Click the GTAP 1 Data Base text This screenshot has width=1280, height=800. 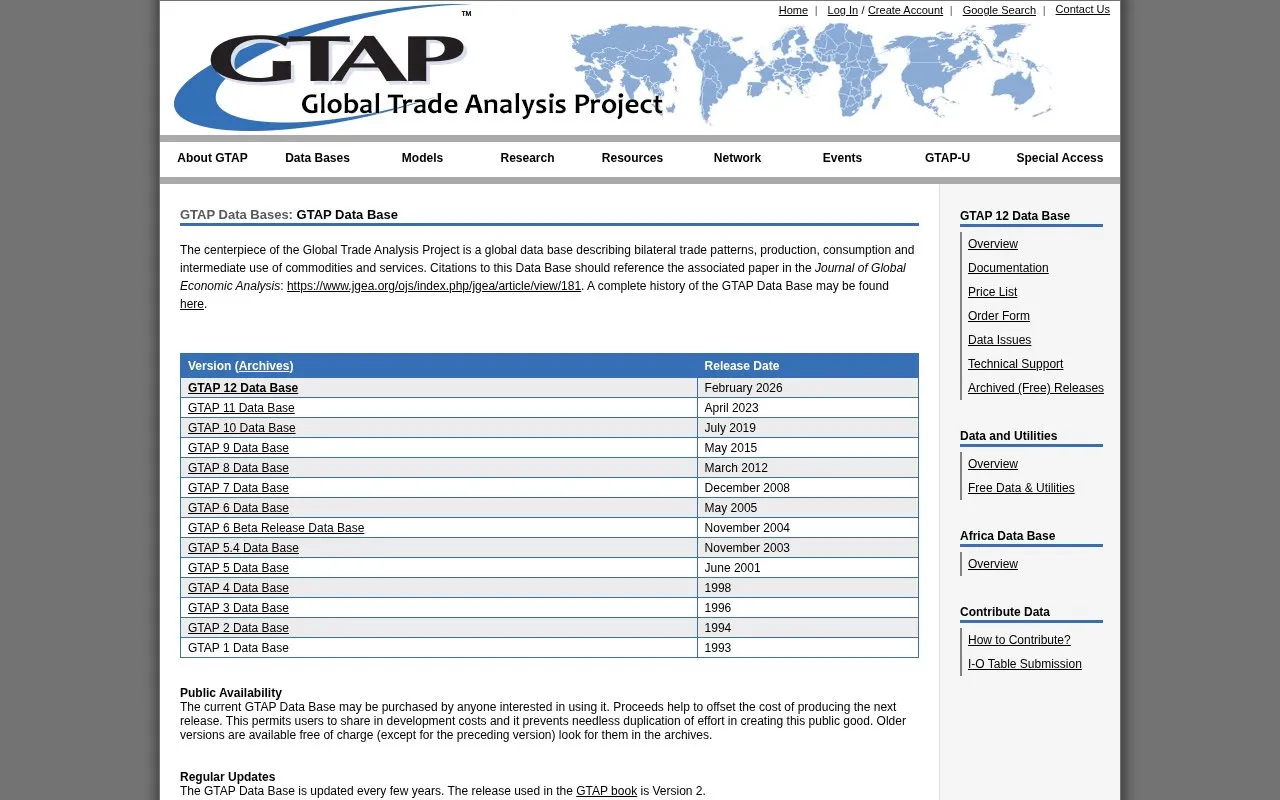238,648
